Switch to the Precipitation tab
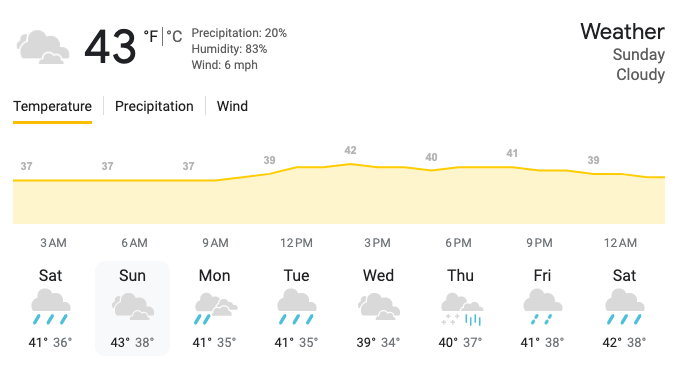Image resolution: width=679 pixels, height=366 pixels. tap(154, 106)
